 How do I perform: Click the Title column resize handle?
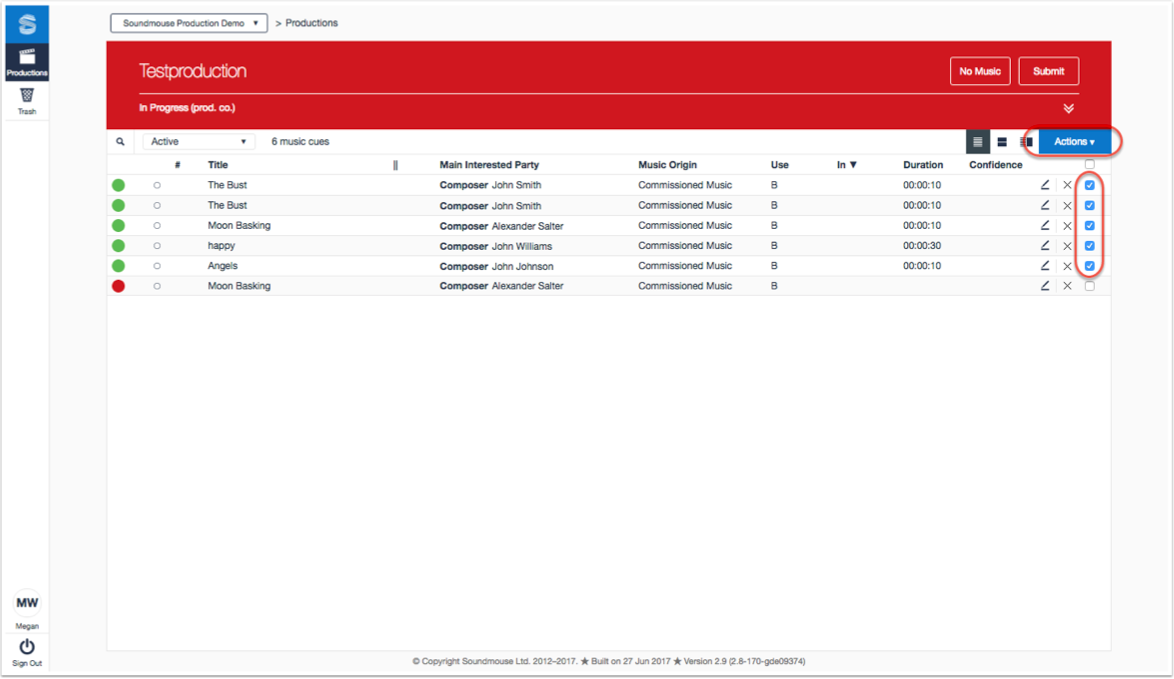click(x=395, y=165)
